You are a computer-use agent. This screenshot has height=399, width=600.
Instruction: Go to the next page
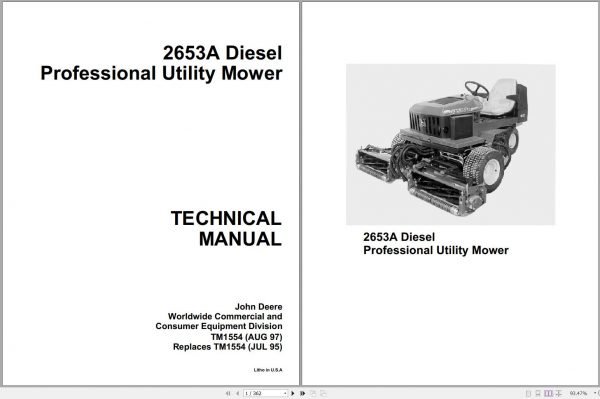293,393
